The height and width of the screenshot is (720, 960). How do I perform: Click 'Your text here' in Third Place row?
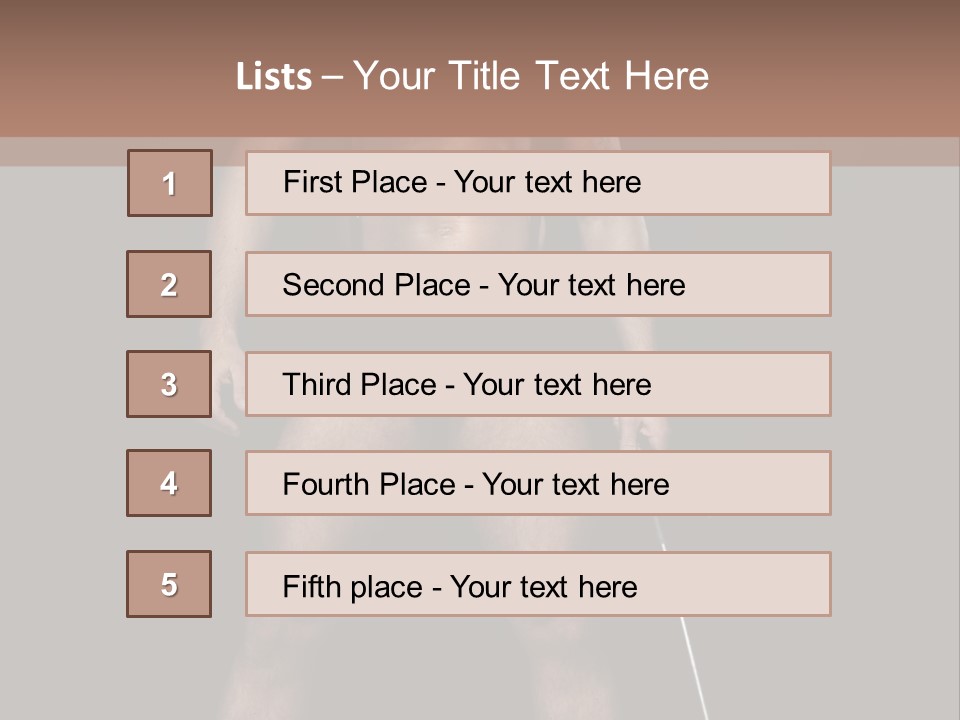(x=558, y=385)
